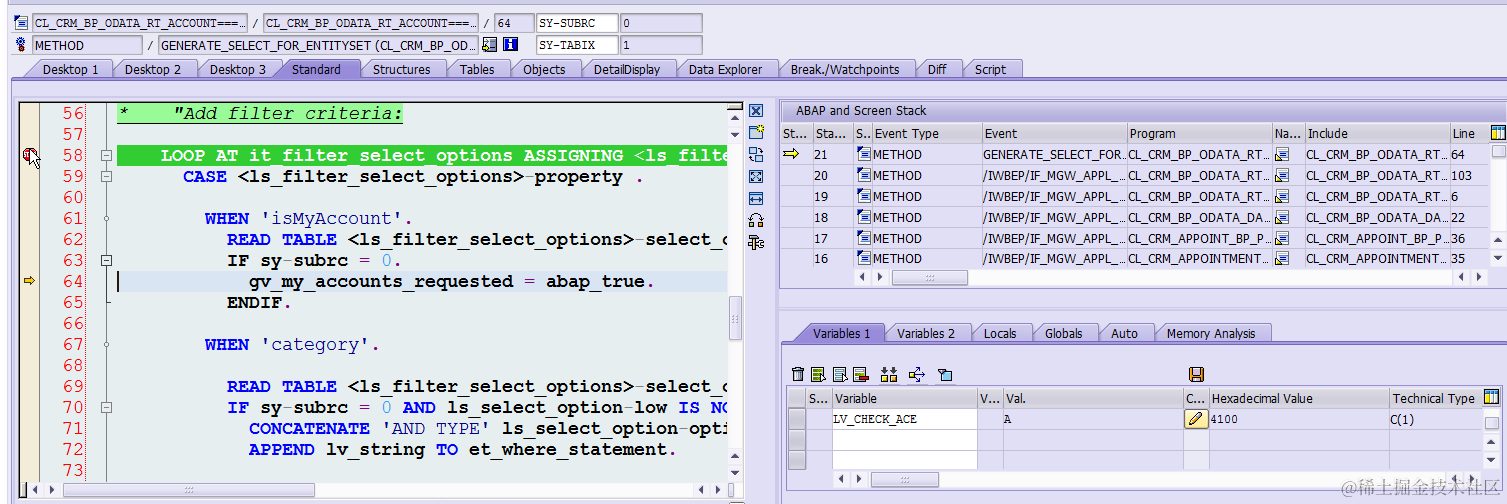Switch to the Auto tab
Viewport: 1507px width, 504px height.
1124,333
